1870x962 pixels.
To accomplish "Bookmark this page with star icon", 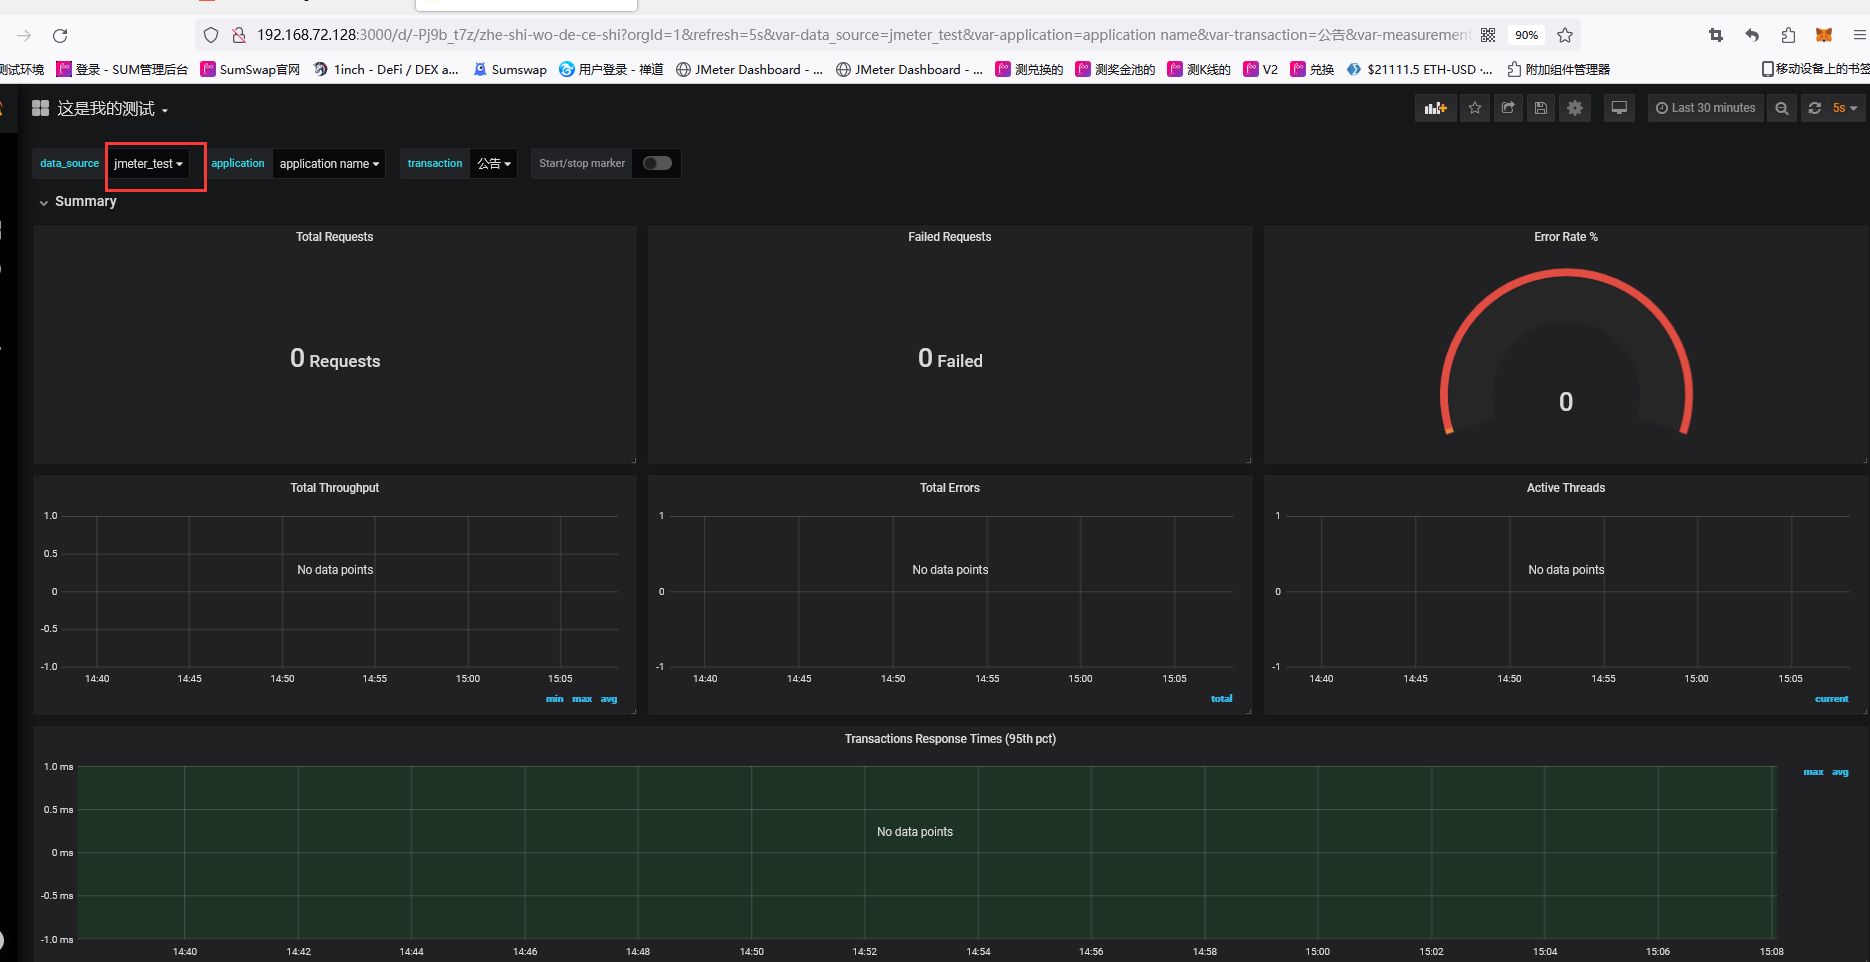I will [1565, 35].
